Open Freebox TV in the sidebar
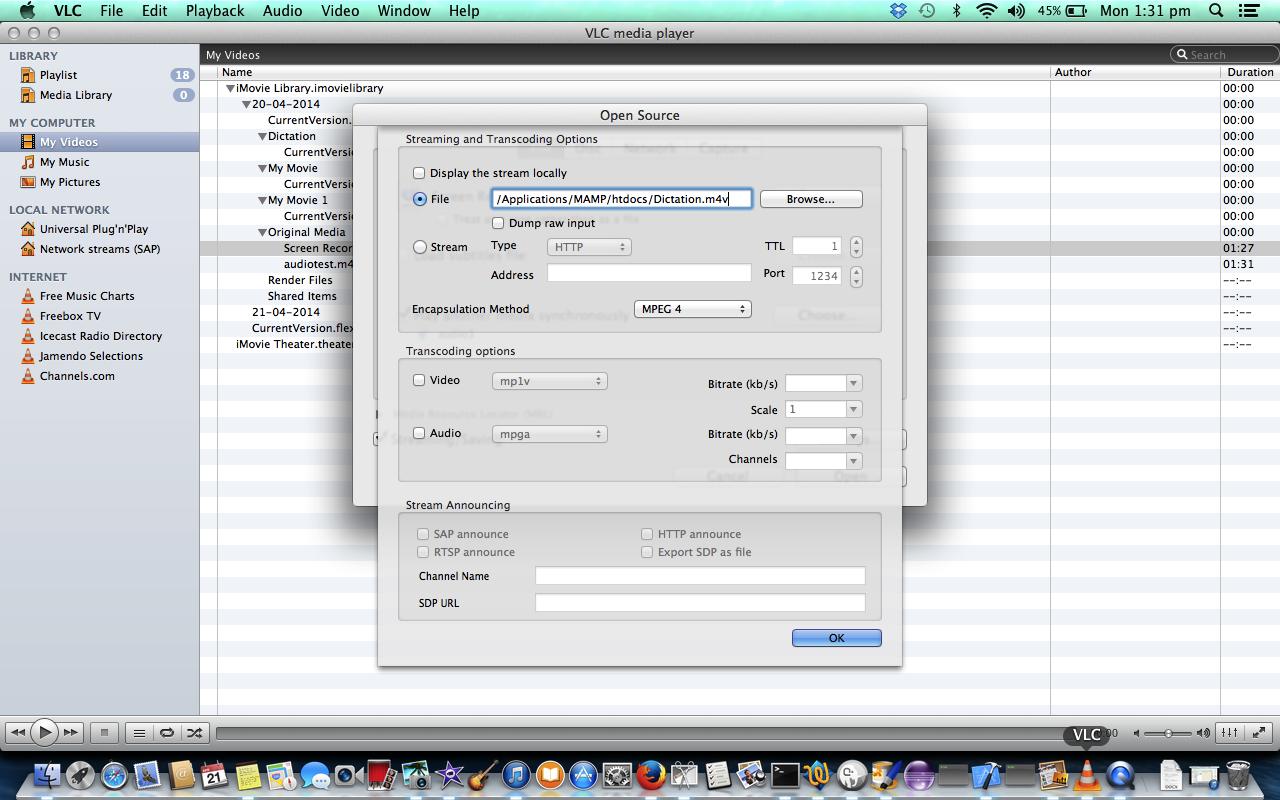This screenshot has height=800, width=1280. point(69,316)
